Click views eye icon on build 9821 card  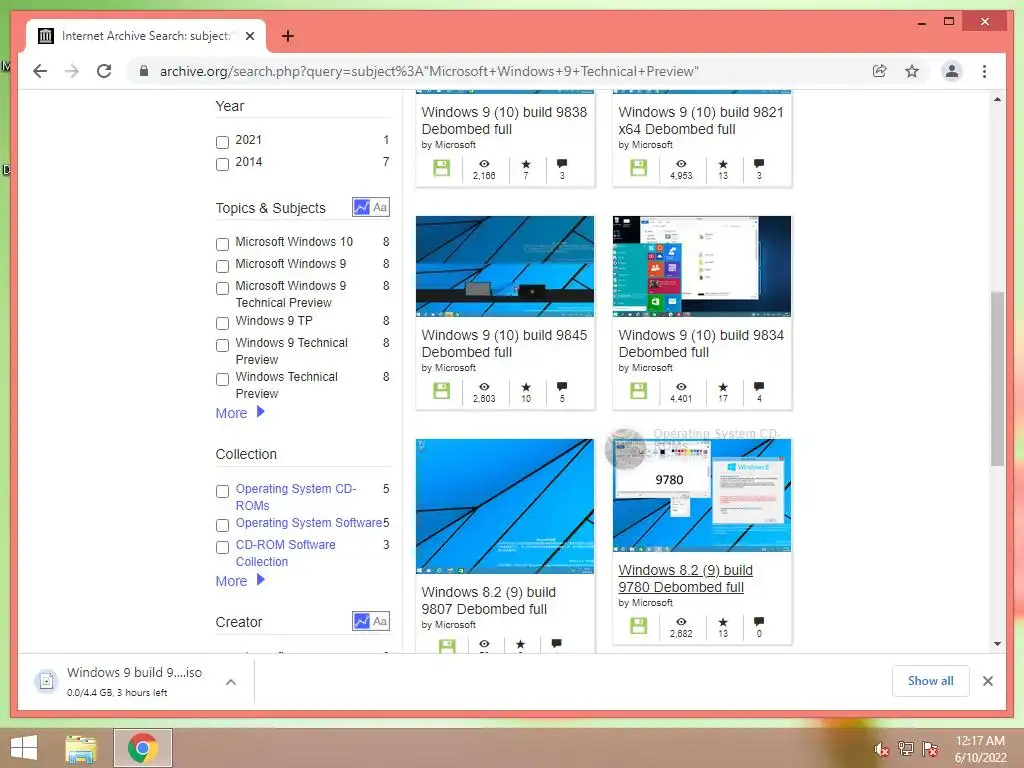click(x=681, y=164)
